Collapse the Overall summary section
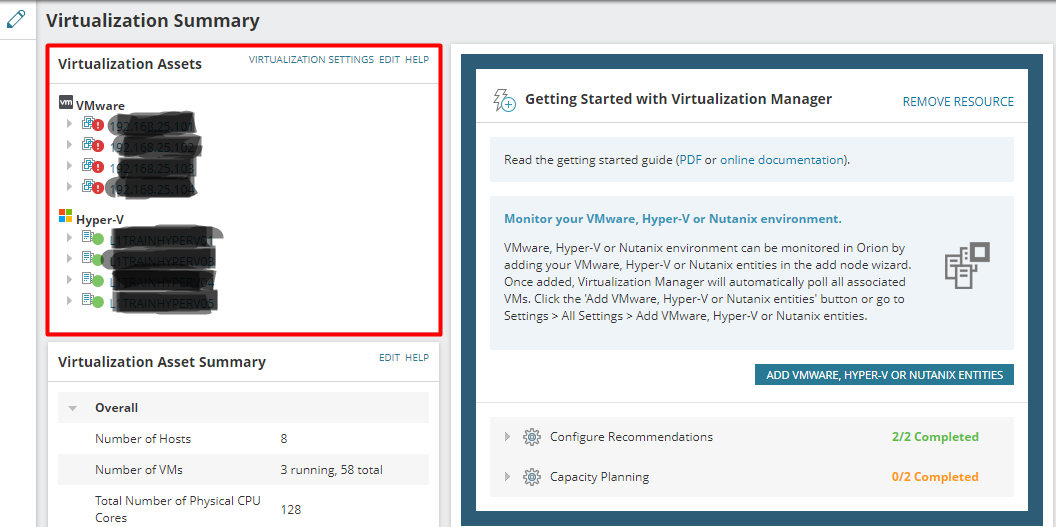Viewport: 1056px width, 527px height. [x=73, y=409]
